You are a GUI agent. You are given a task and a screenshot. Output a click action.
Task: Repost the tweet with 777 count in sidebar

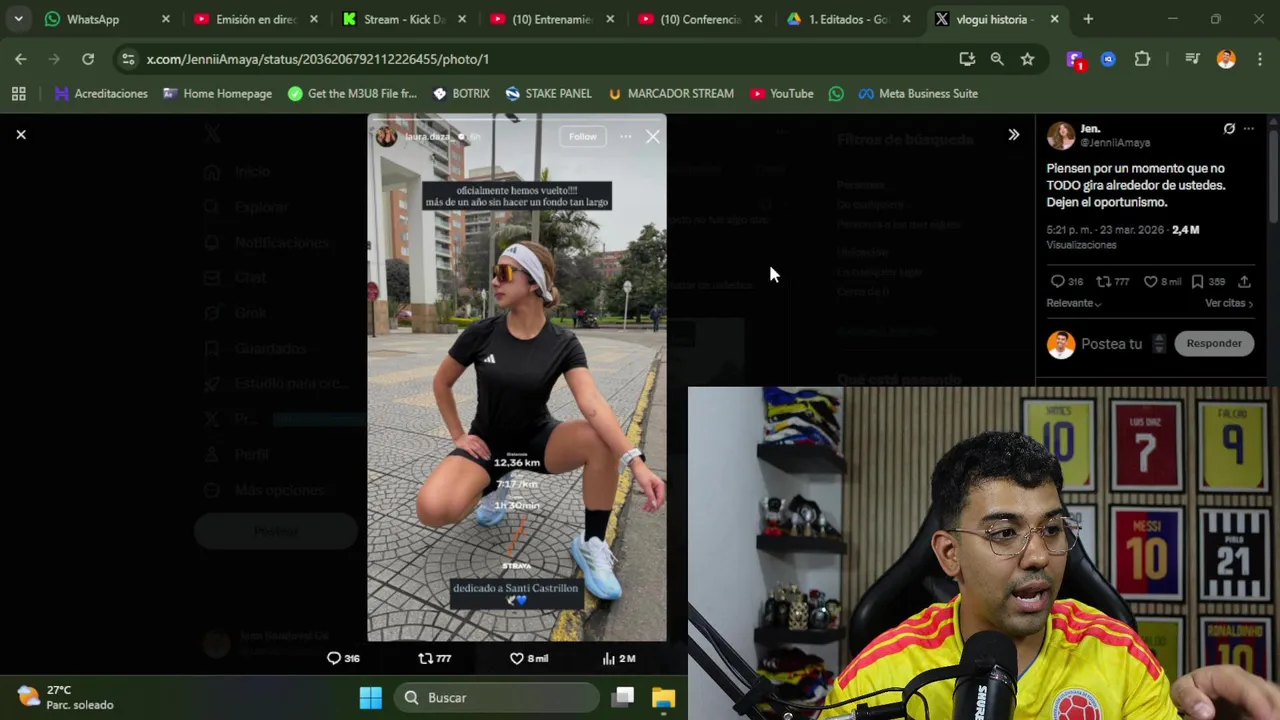click(x=1112, y=282)
